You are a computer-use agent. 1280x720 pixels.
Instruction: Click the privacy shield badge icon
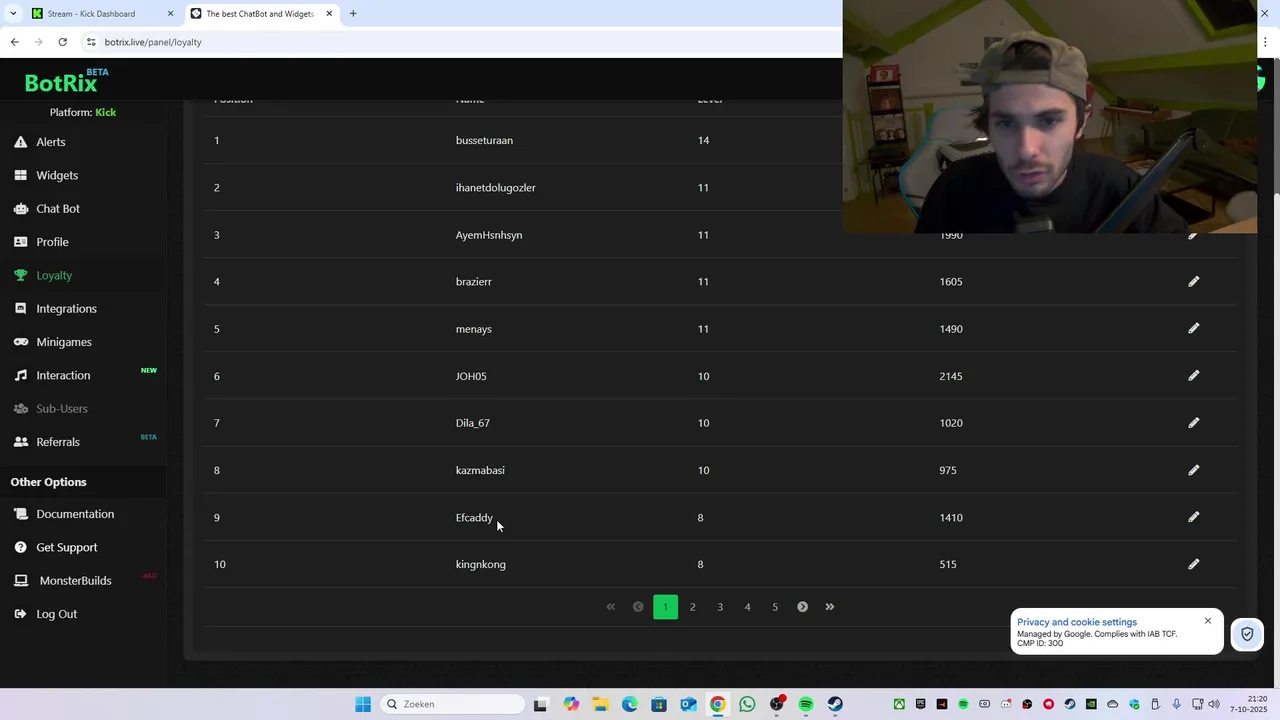(1247, 634)
